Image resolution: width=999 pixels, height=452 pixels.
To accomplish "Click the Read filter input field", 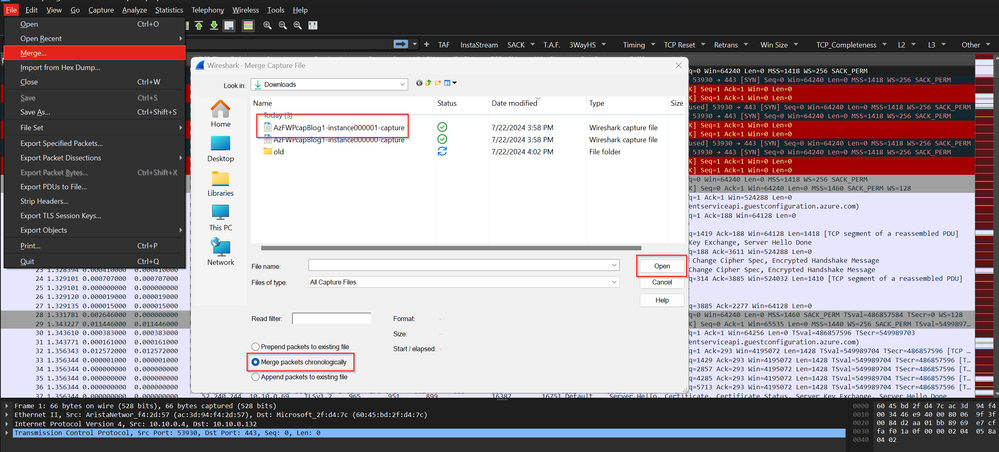I will 331,318.
